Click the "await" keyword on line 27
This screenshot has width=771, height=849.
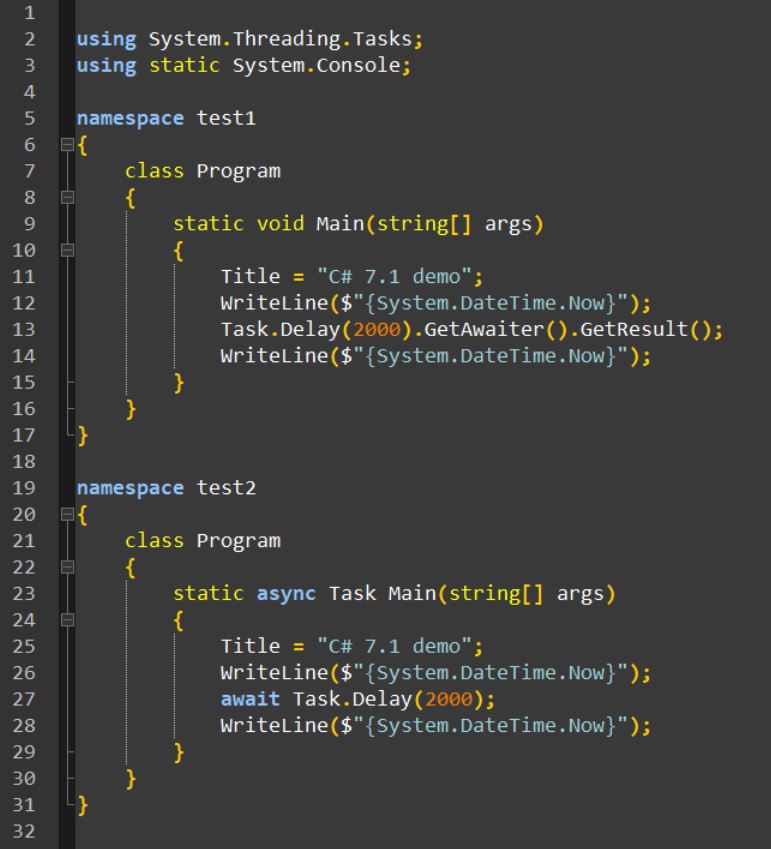coord(250,699)
